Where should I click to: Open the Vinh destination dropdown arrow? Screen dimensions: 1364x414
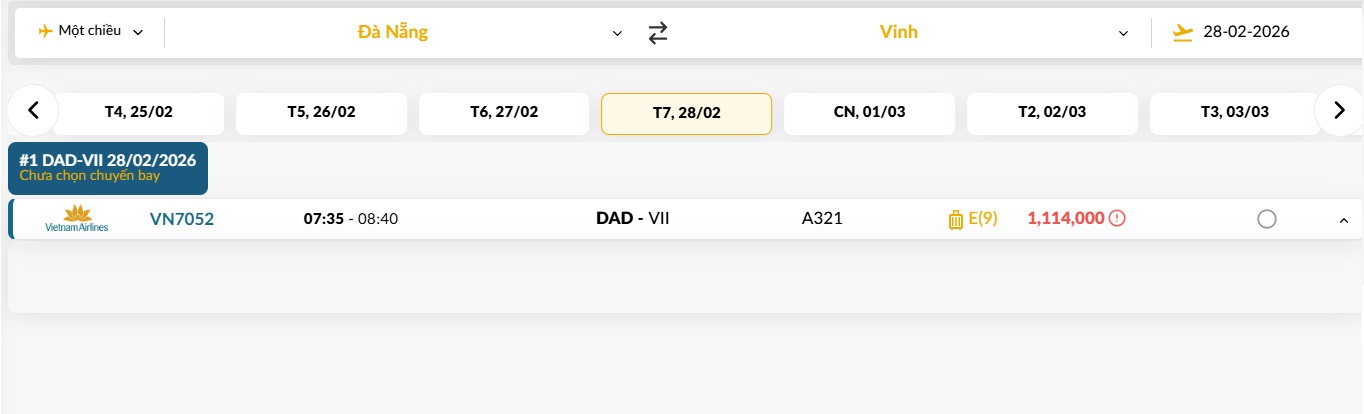(x=1123, y=33)
